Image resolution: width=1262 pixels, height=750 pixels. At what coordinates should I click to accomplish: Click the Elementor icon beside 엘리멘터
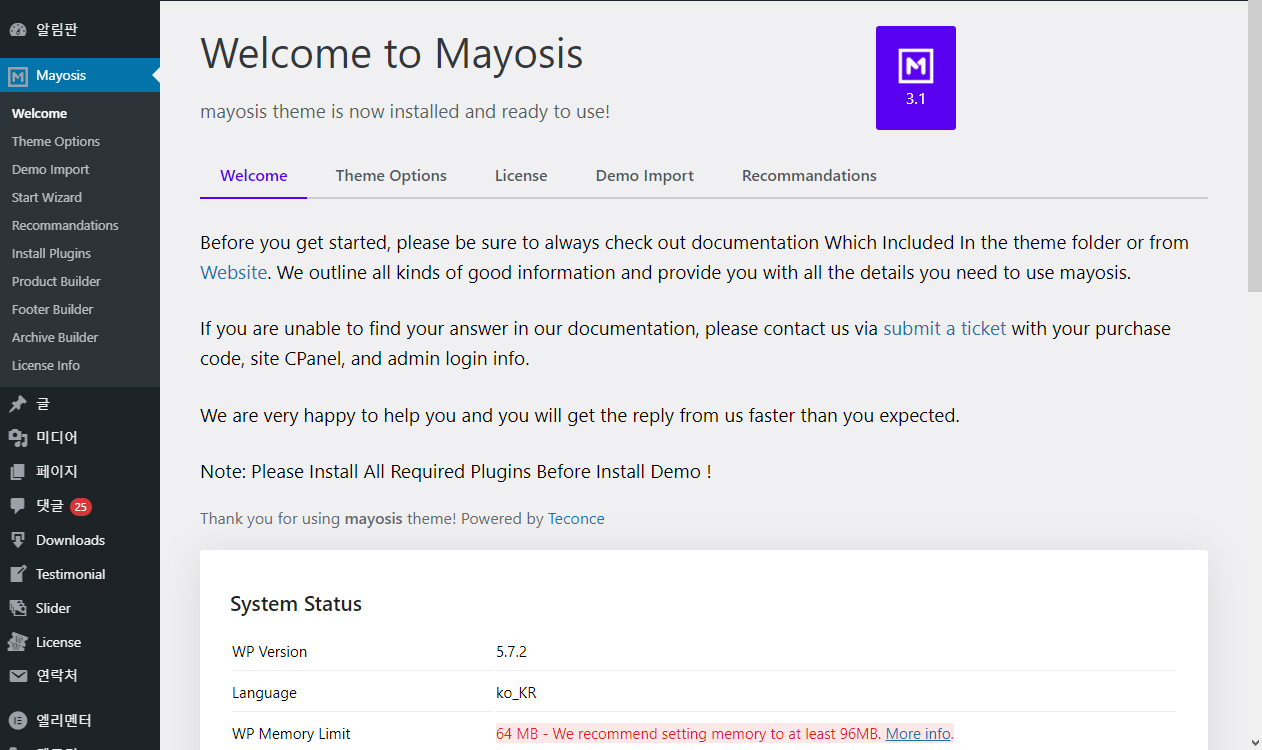pyautogui.click(x=17, y=720)
